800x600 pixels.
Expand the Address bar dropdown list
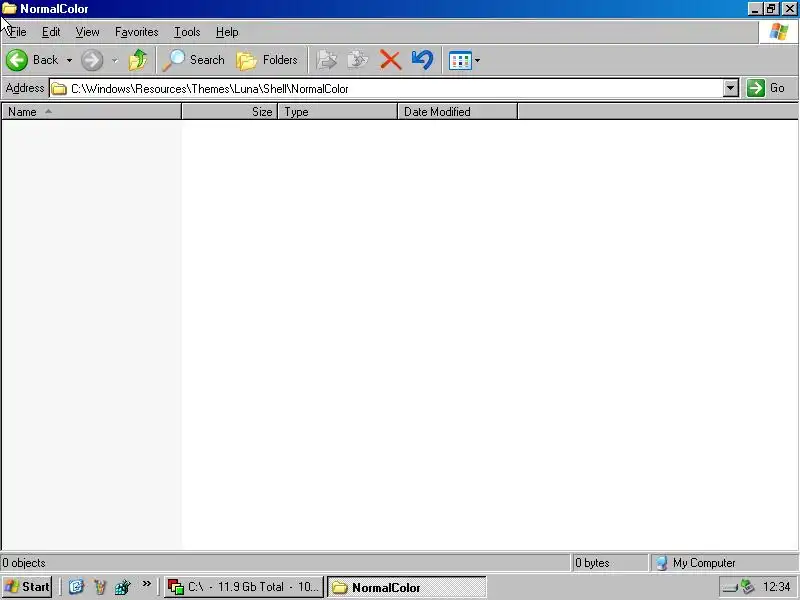[x=731, y=88]
